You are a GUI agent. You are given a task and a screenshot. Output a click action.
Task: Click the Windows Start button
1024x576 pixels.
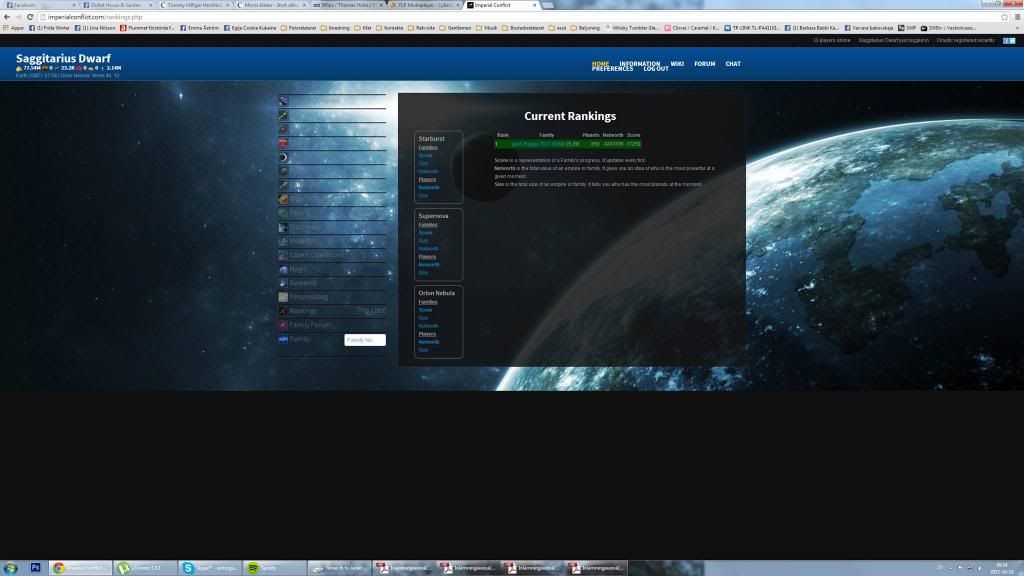click(x=10, y=568)
